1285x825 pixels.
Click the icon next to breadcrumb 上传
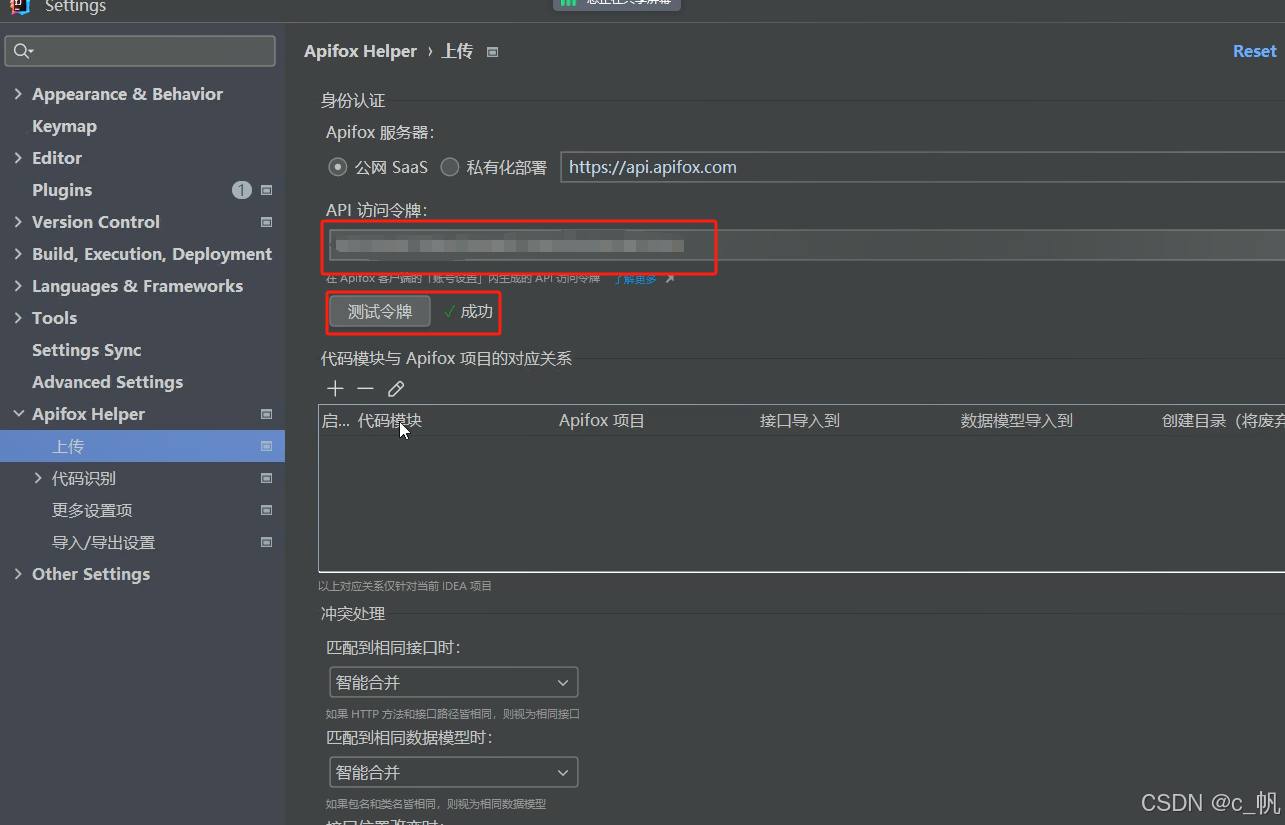(492, 52)
